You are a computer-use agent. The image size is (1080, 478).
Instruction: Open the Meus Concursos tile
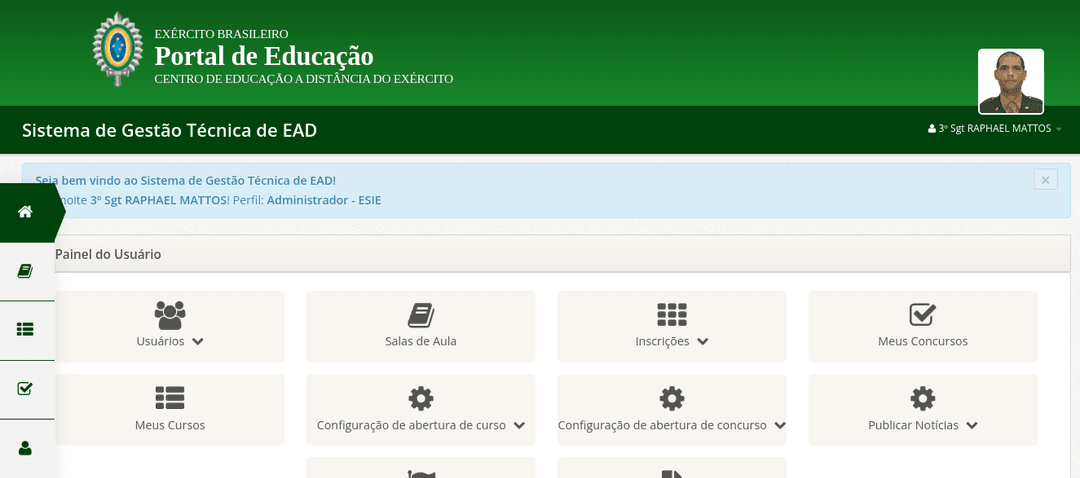922,326
